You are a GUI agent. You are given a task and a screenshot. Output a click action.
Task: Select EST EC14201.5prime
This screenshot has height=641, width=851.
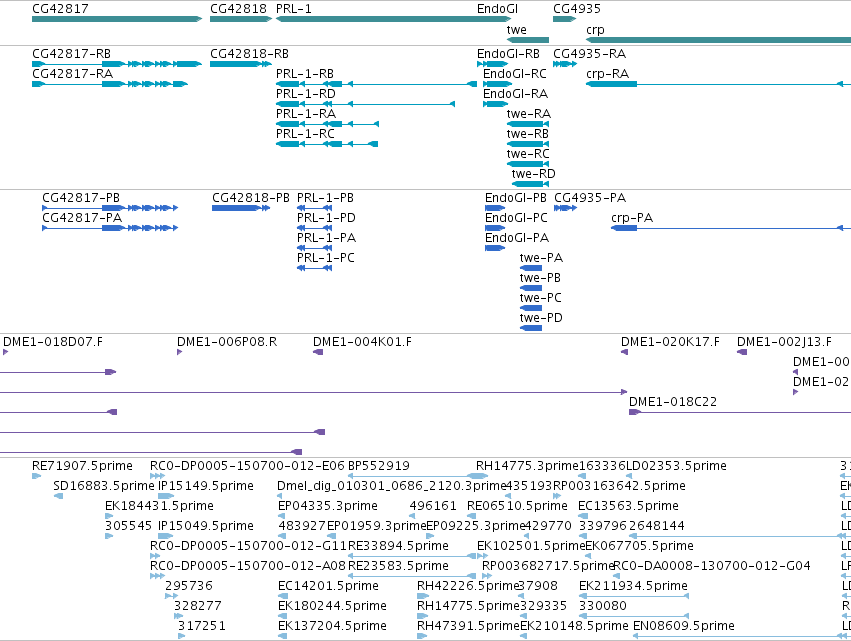point(282,596)
